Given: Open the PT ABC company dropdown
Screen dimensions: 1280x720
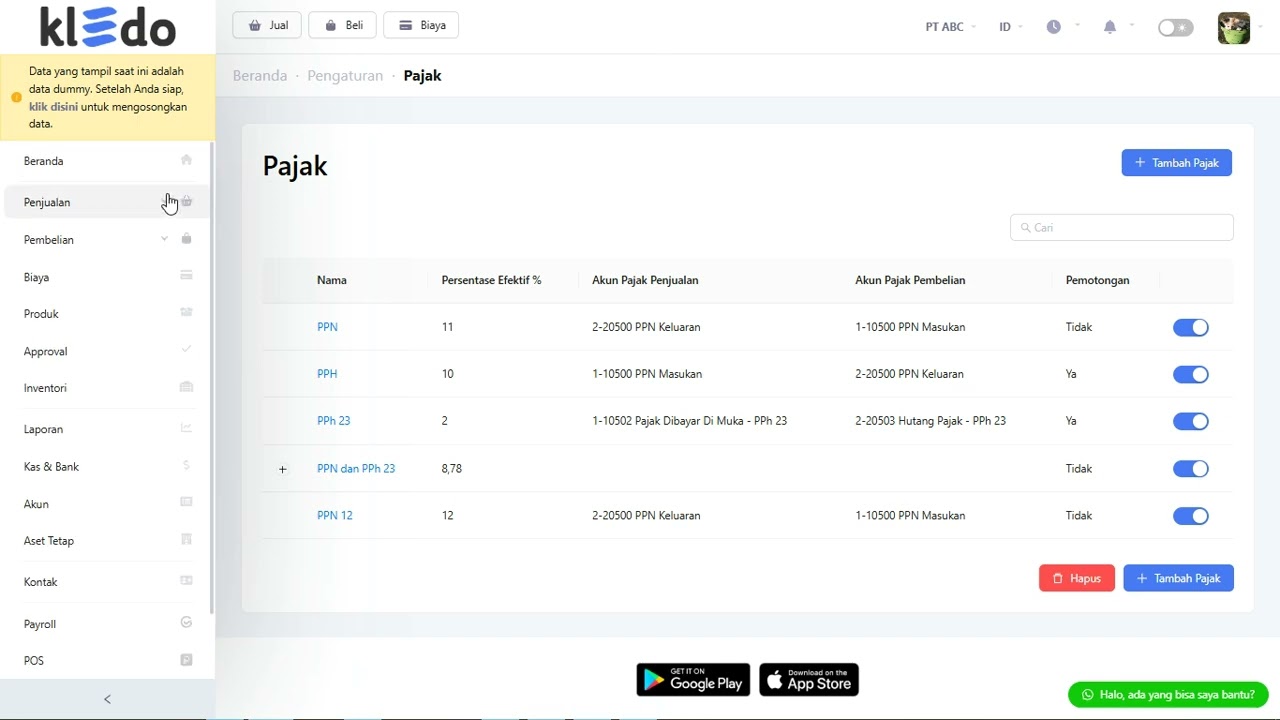Looking at the screenshot, I should [x=951, y=27].
